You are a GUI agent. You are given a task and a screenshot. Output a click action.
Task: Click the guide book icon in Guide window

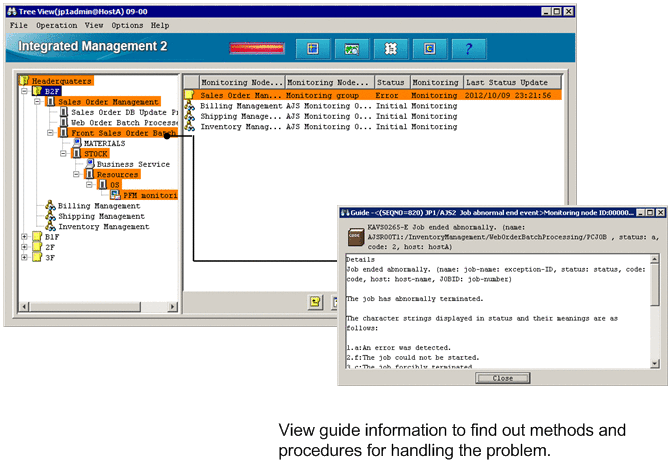click(353, 238)
